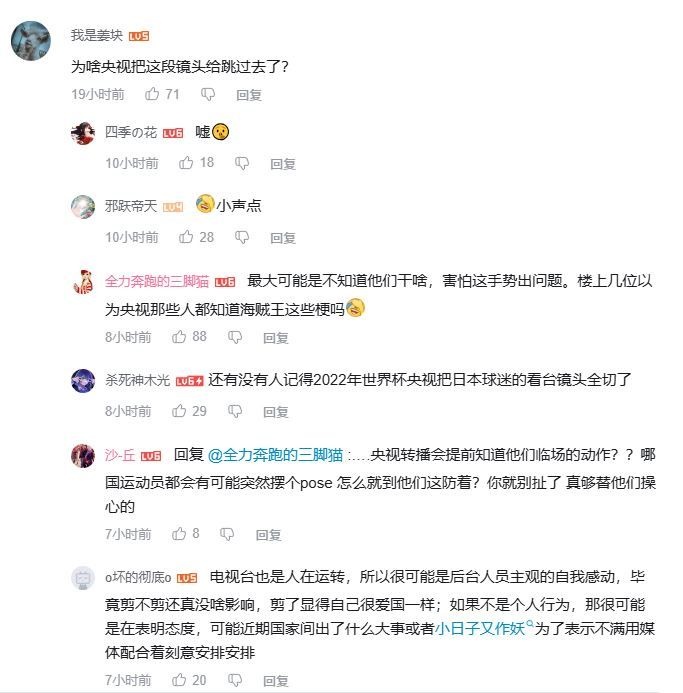Dislike o坏的彻底o's reply

235,680
